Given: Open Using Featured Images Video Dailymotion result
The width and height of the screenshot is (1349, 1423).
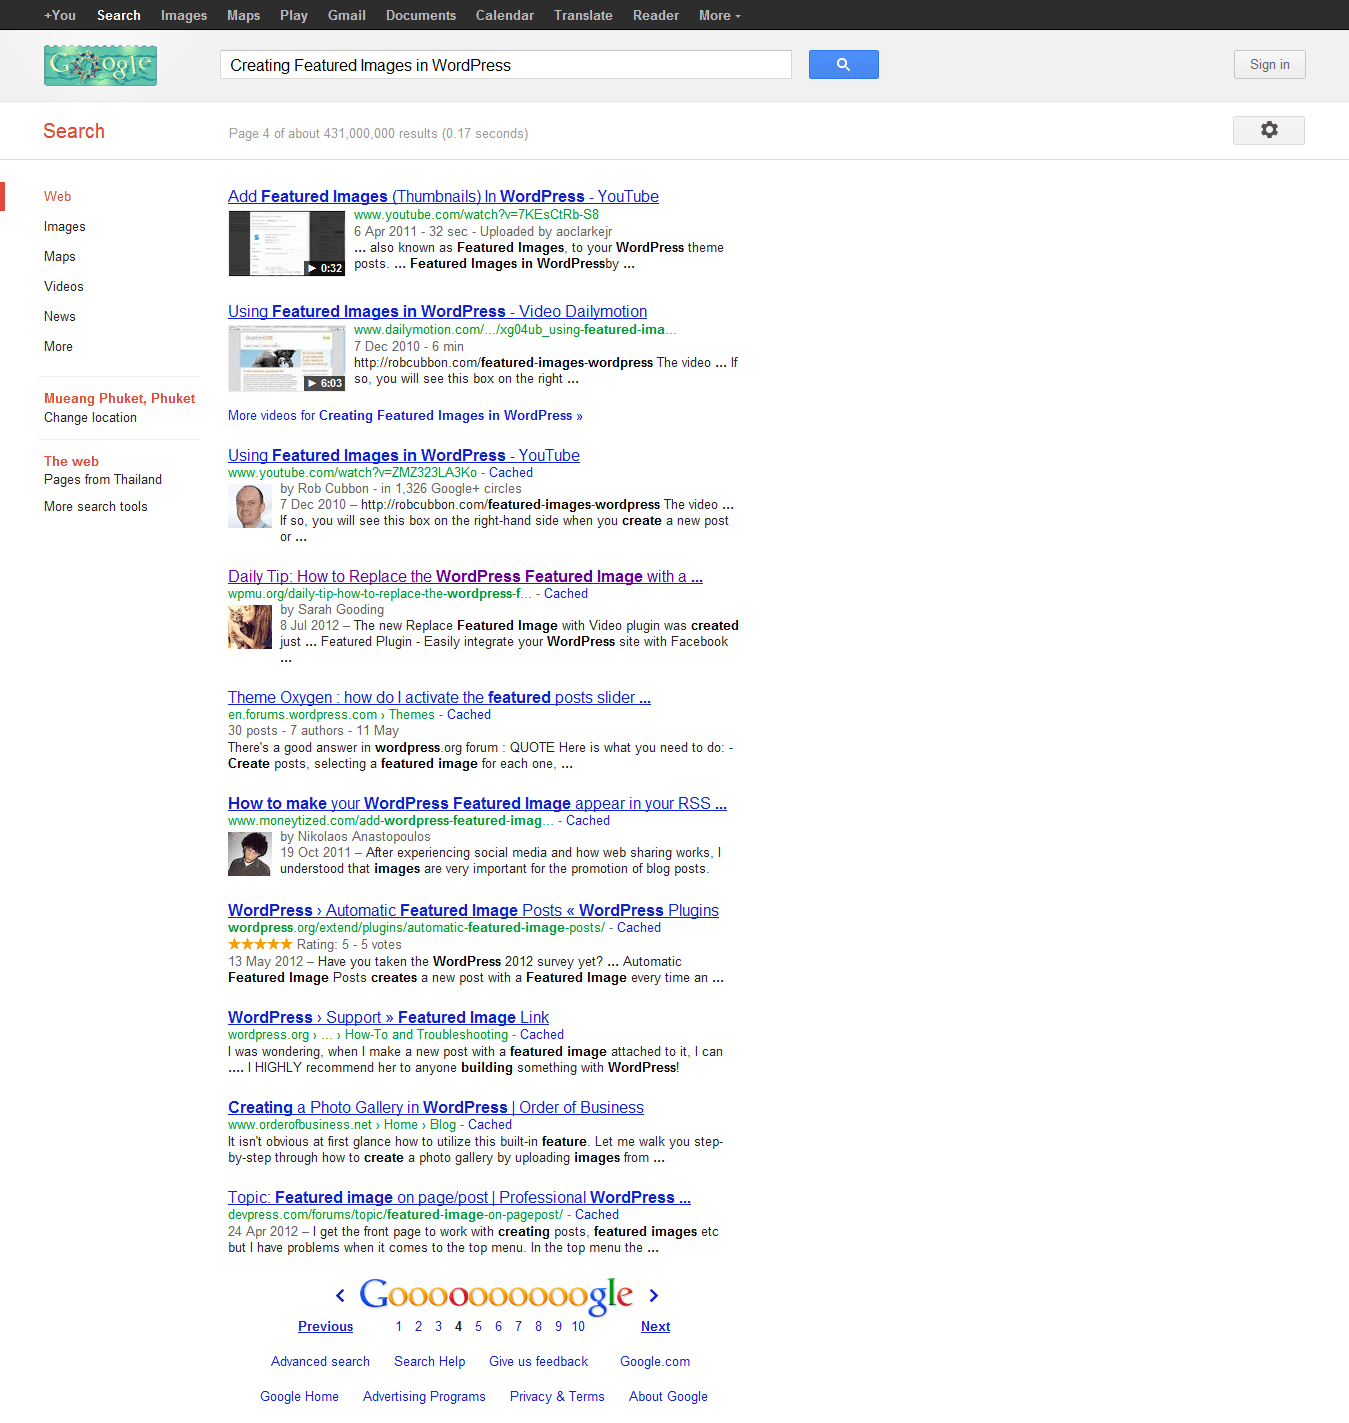Looking at the screenshot, I should pyautogui.click(x=437, y=311).
